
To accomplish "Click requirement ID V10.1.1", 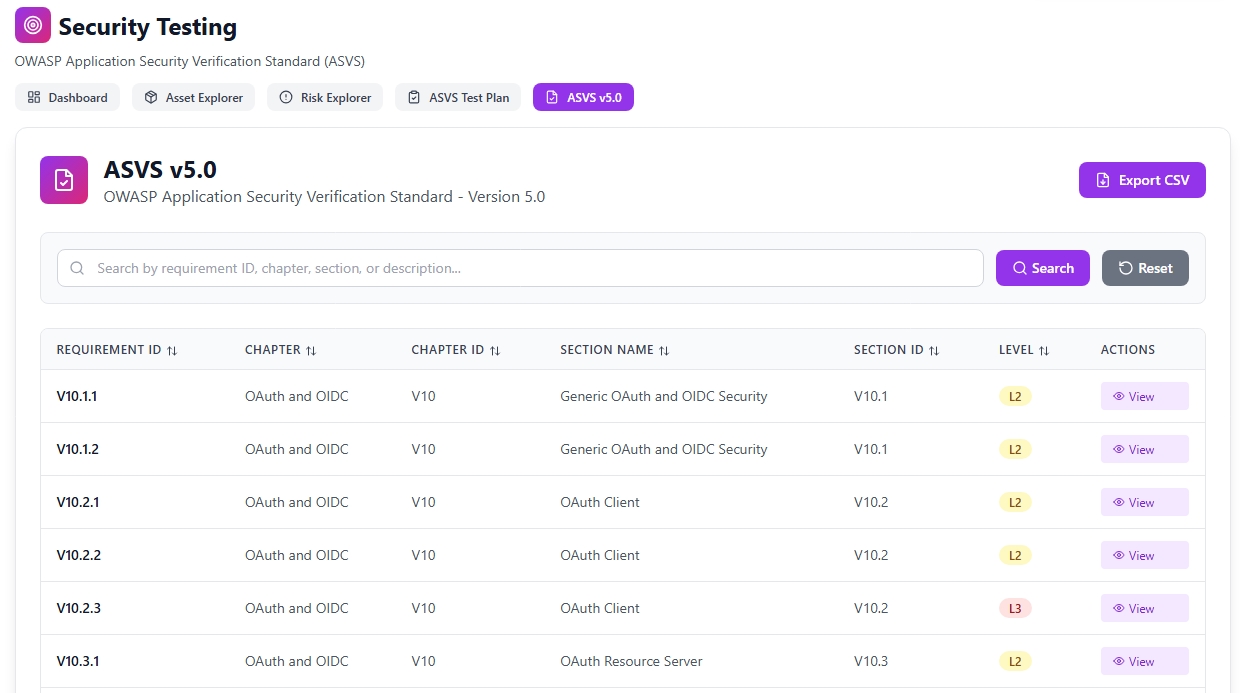I will point(77,396).
